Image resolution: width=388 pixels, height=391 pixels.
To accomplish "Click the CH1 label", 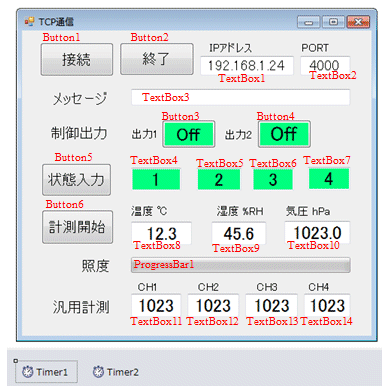I will coord(147,287).
